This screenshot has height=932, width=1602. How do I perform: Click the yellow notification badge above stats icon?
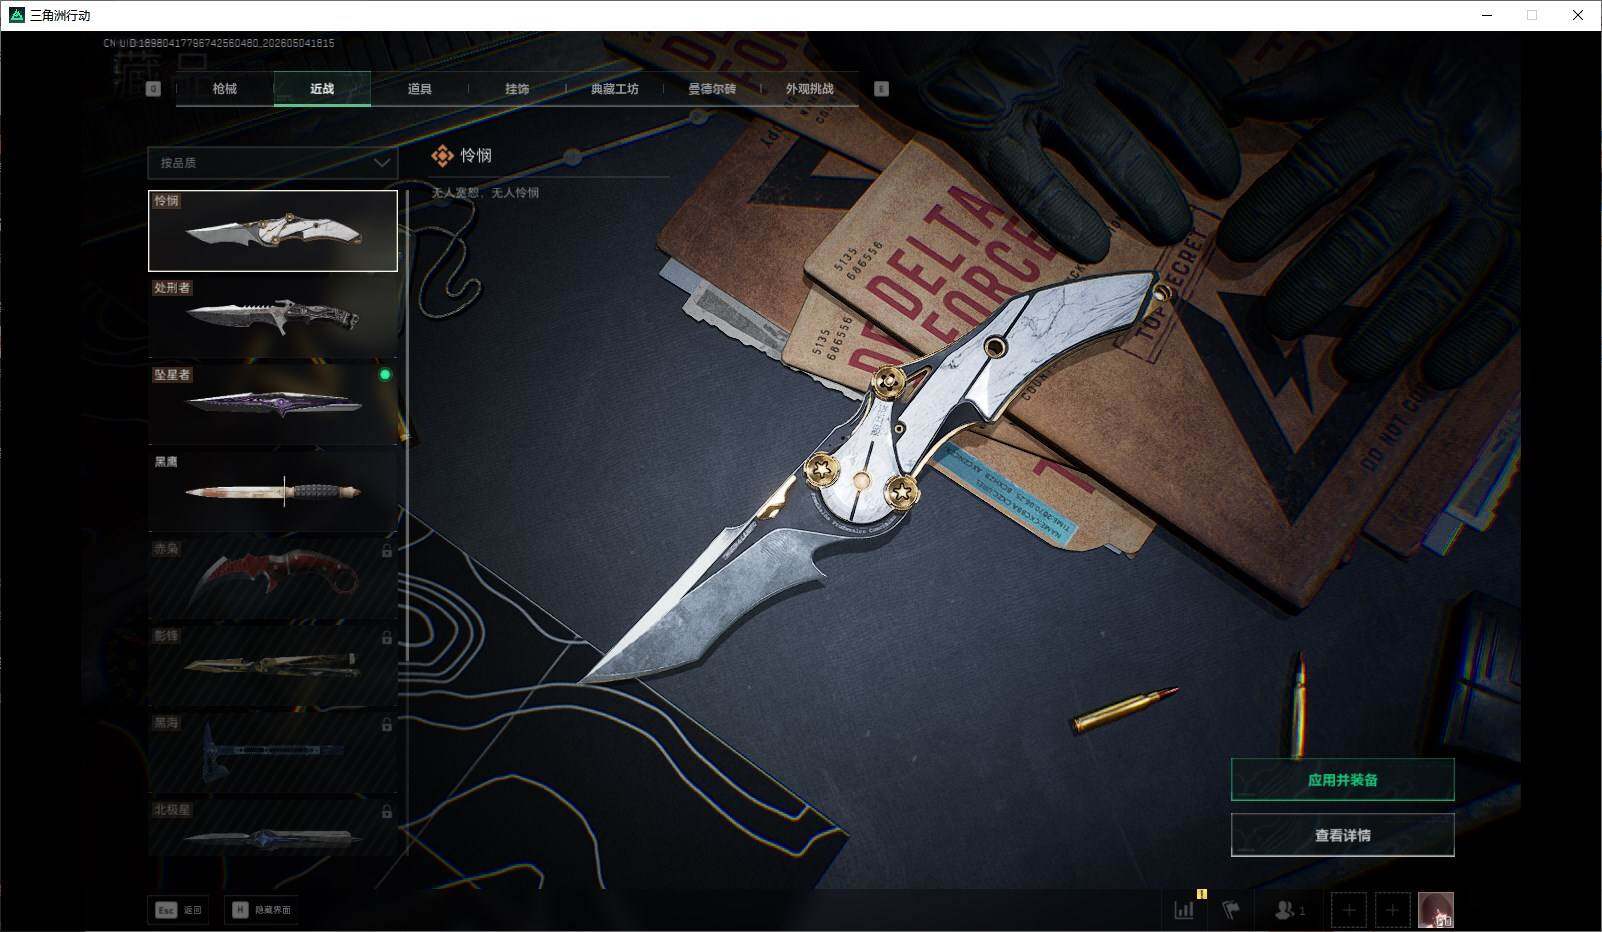[x=1202, y=894]
